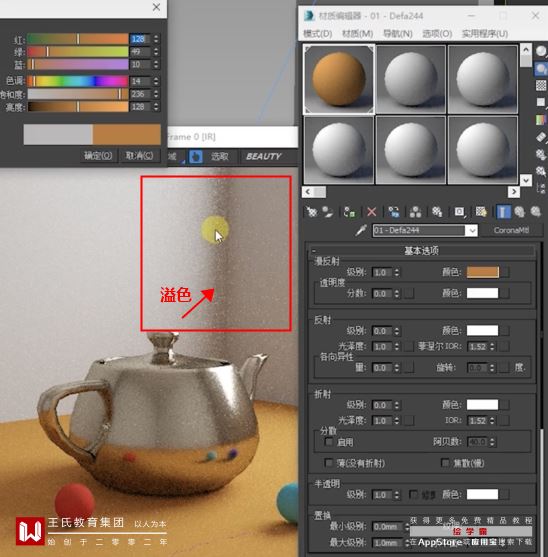
Task: Open the Material ID Channel icon
Action: point(459,212)
